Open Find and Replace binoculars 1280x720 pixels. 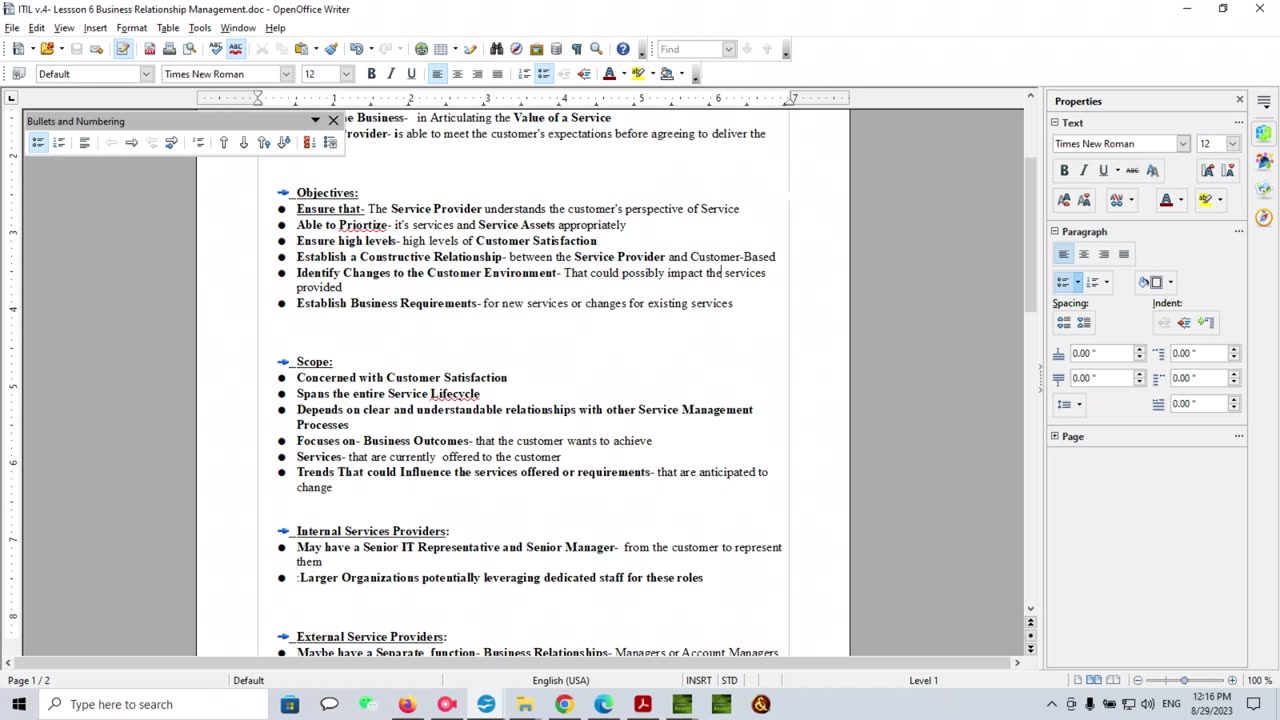496,48
